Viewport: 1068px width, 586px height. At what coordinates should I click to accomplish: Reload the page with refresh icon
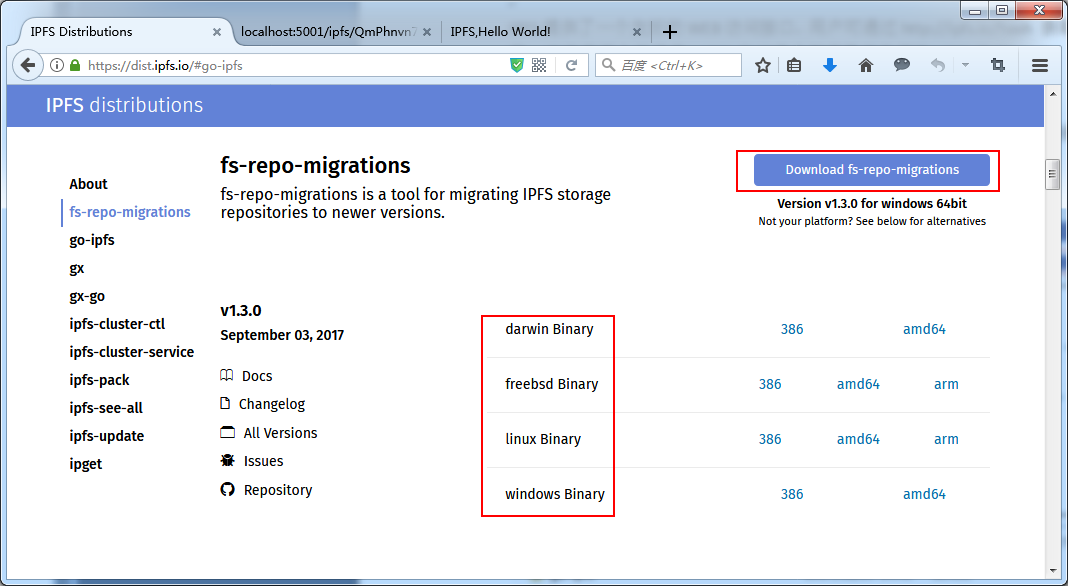[x=570, y=64]
